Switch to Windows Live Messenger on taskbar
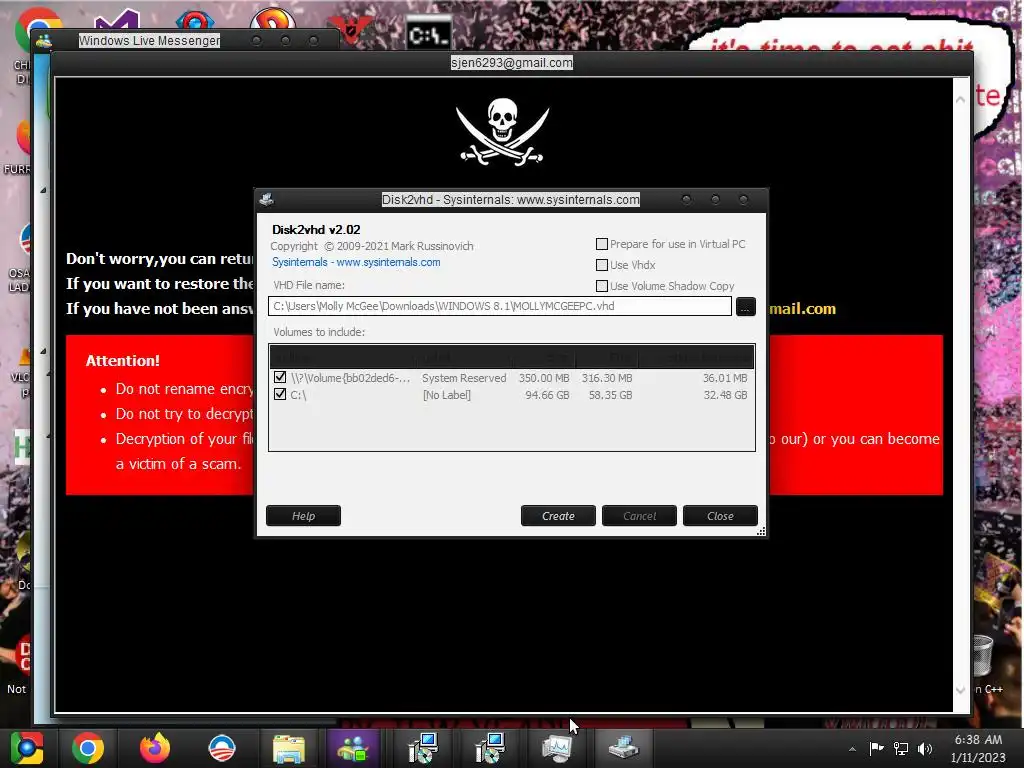 (x=353, y=748)
